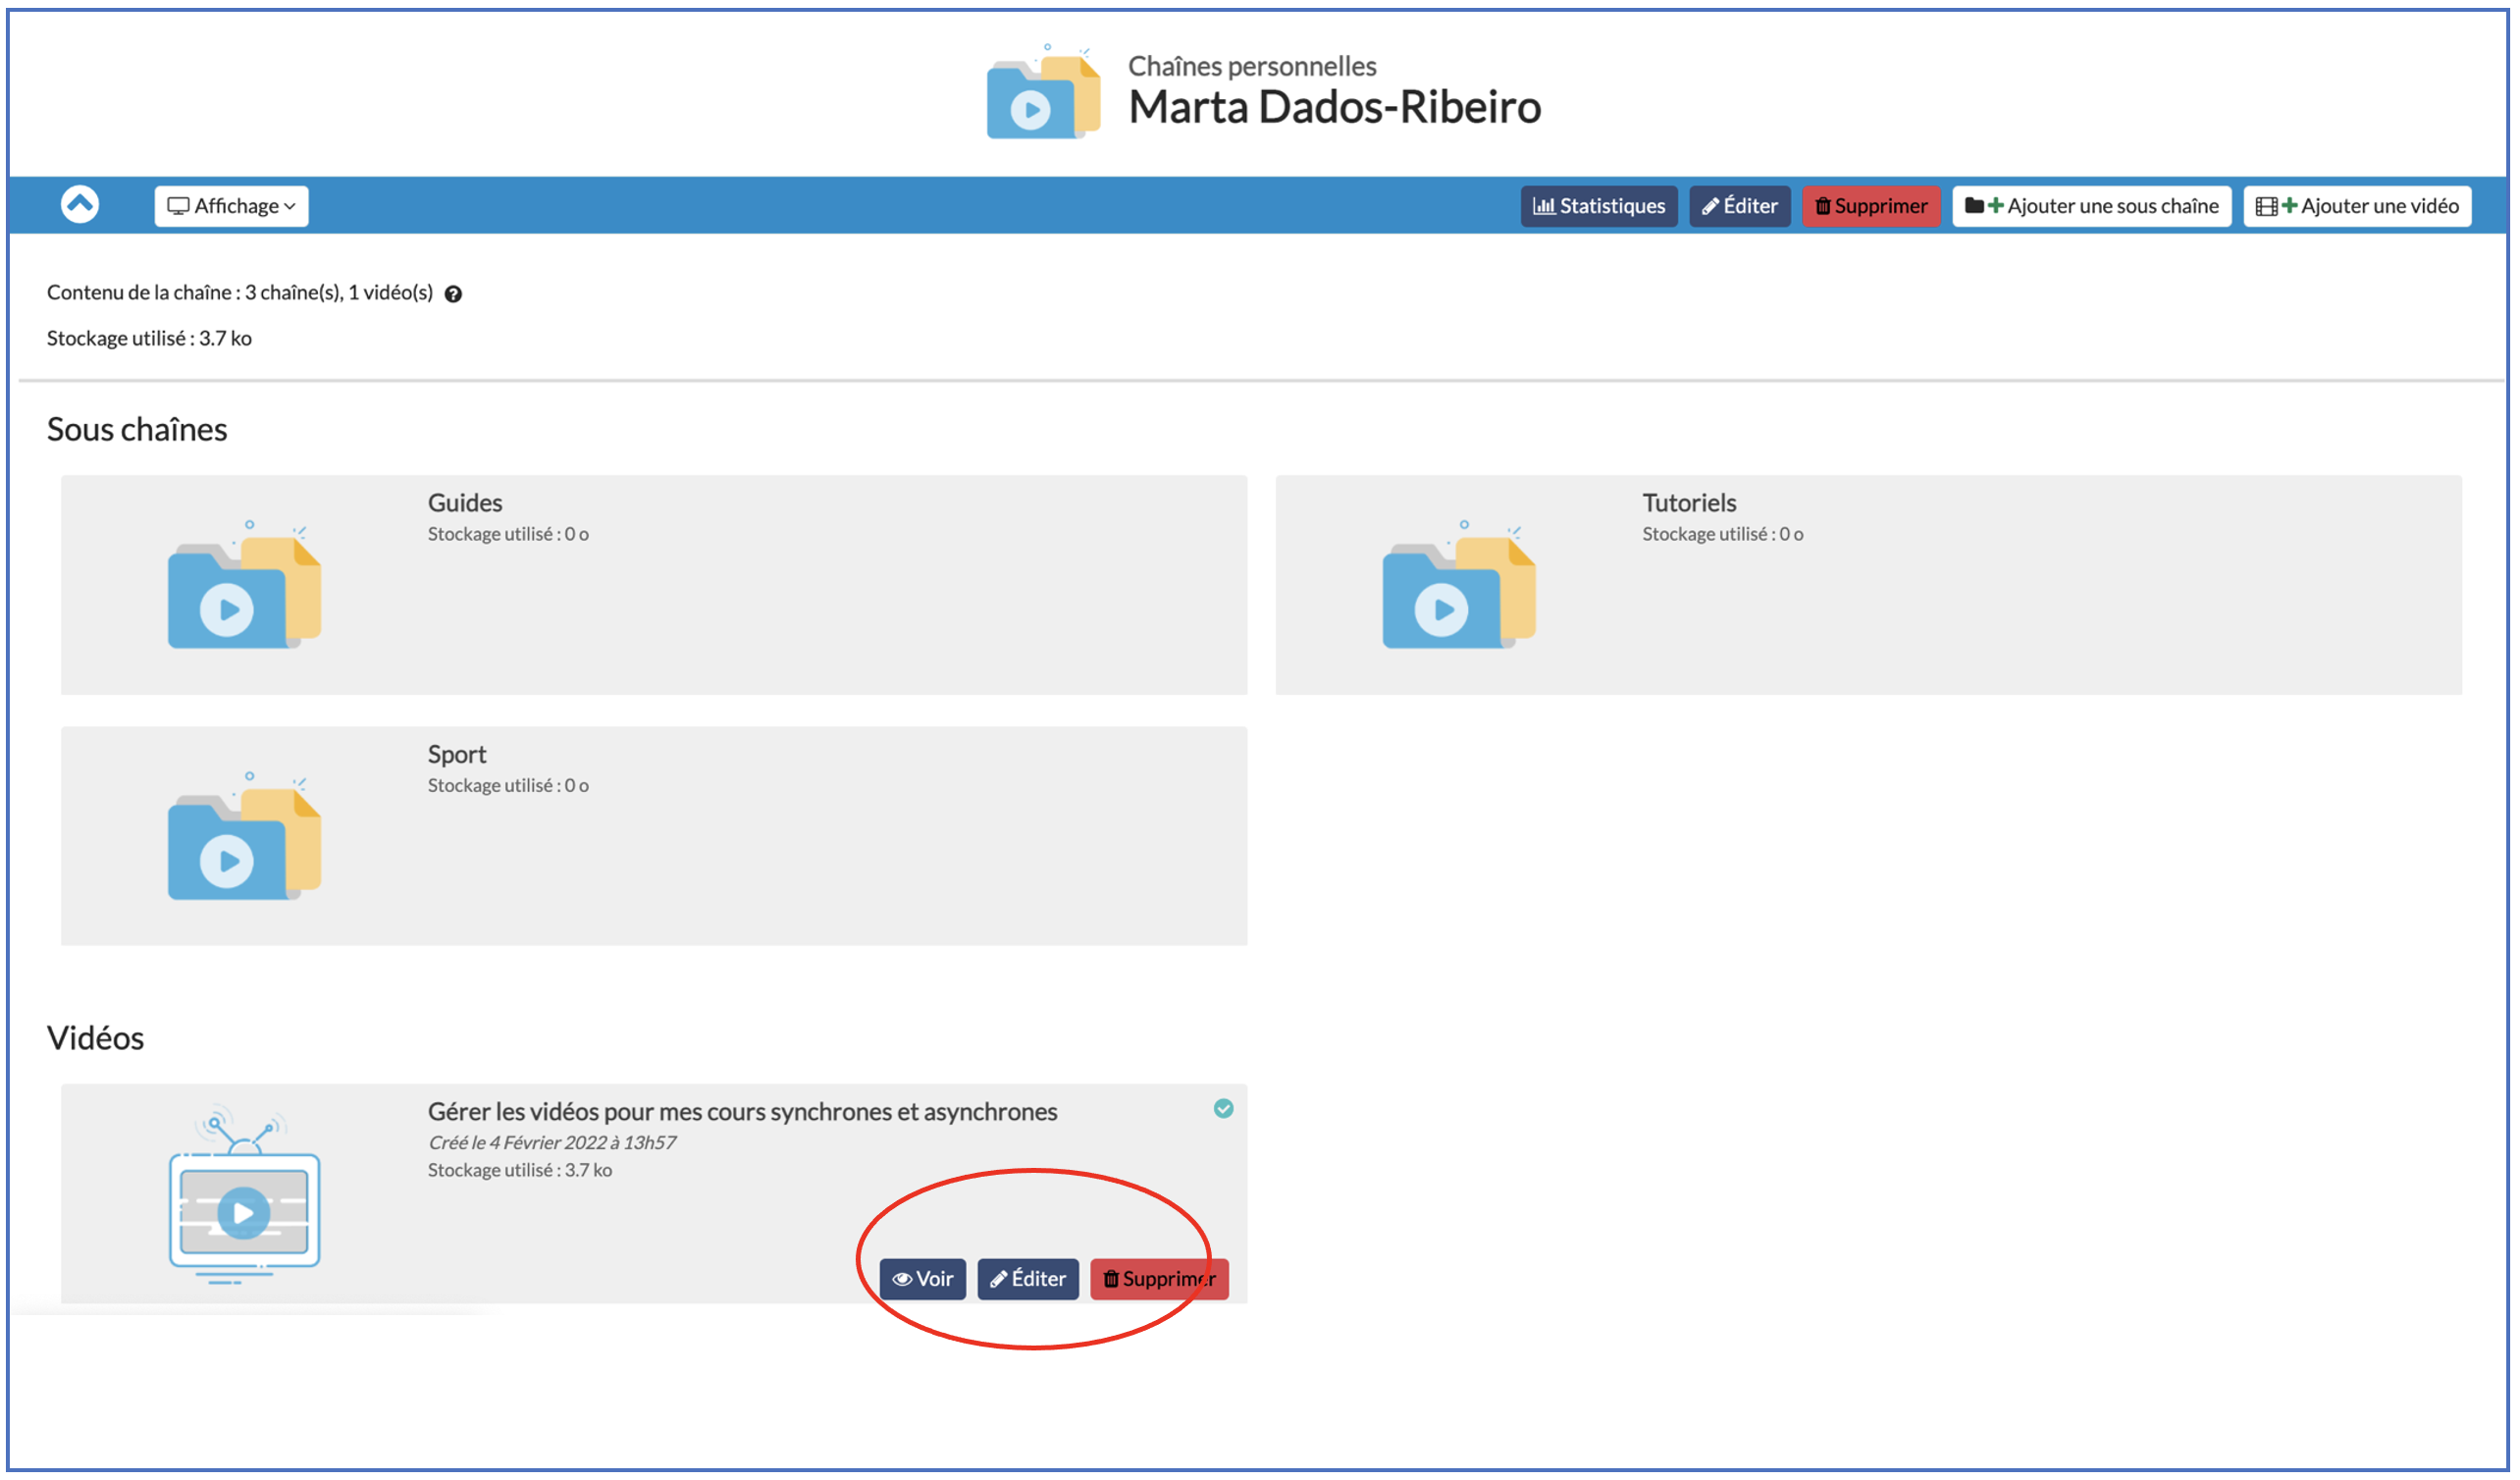2520x1480 pixels.
Task: Click the Éditer pencil button on video card
Action: 1027,1279
